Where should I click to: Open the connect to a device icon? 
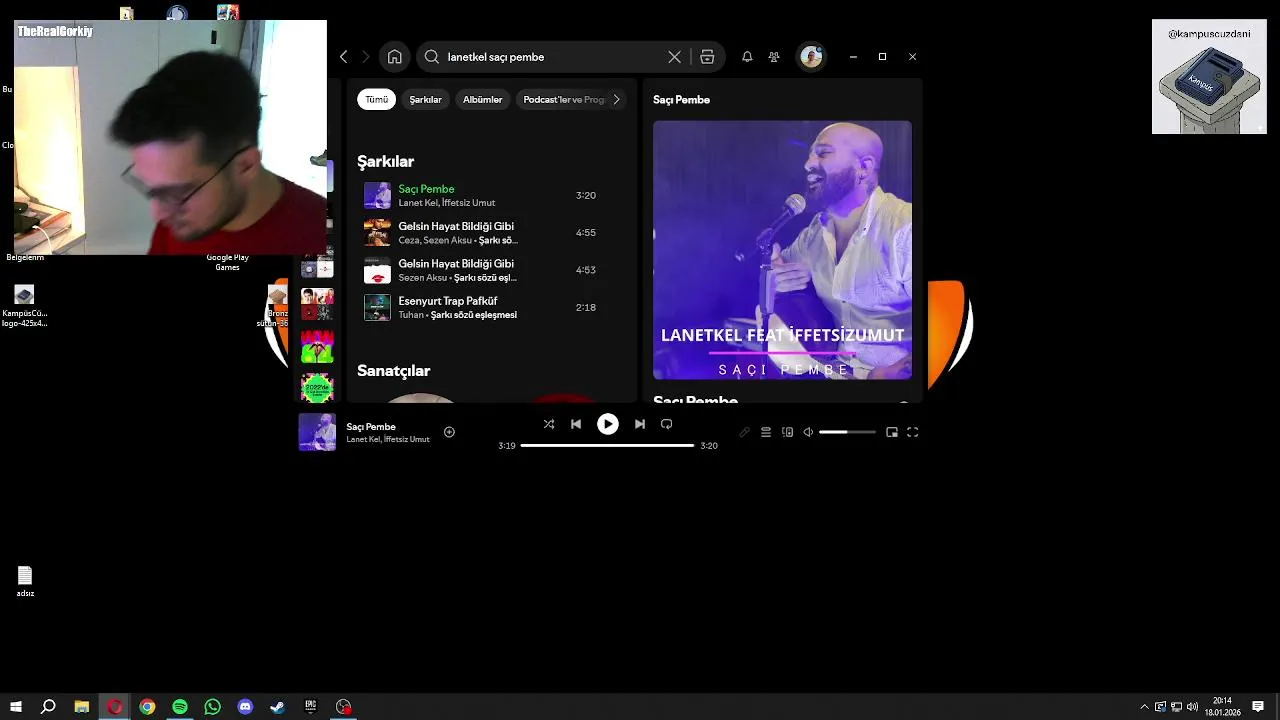(x=787, y=432)
